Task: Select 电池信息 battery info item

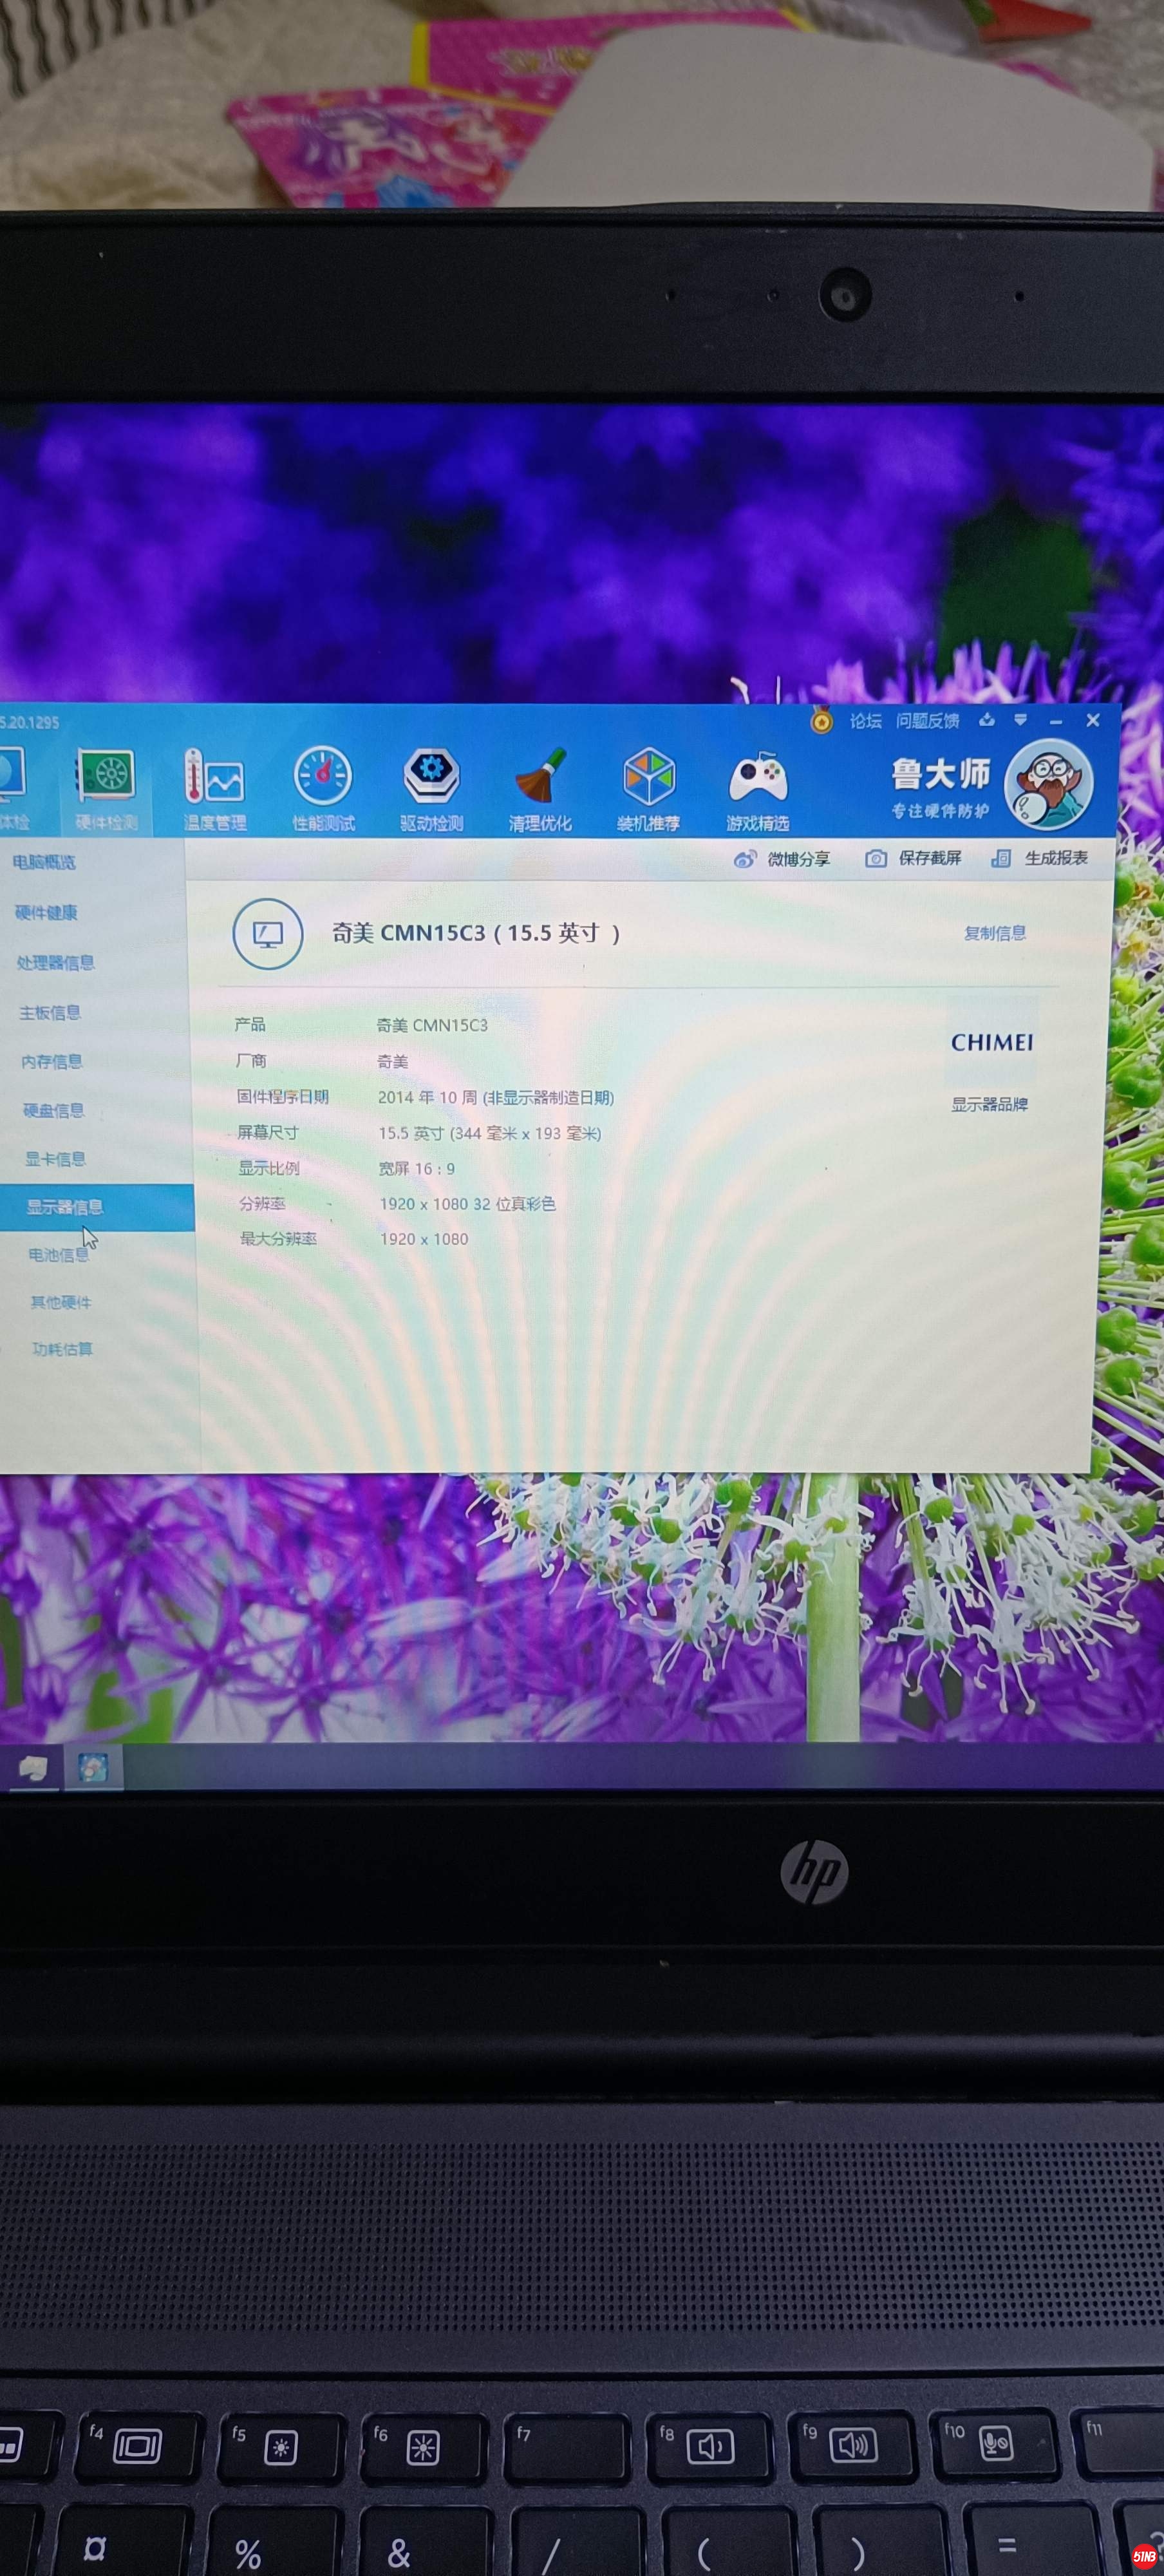Action: 58,1255
